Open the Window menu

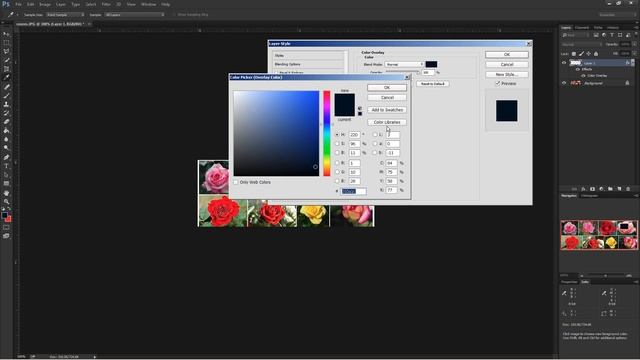point(149,4)
